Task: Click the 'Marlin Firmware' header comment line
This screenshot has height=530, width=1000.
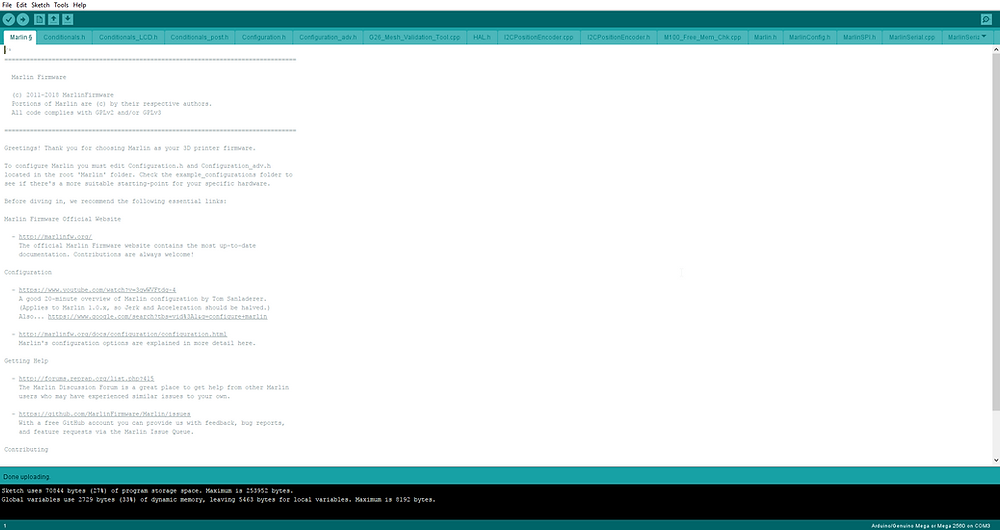Action: pos(39,77)
